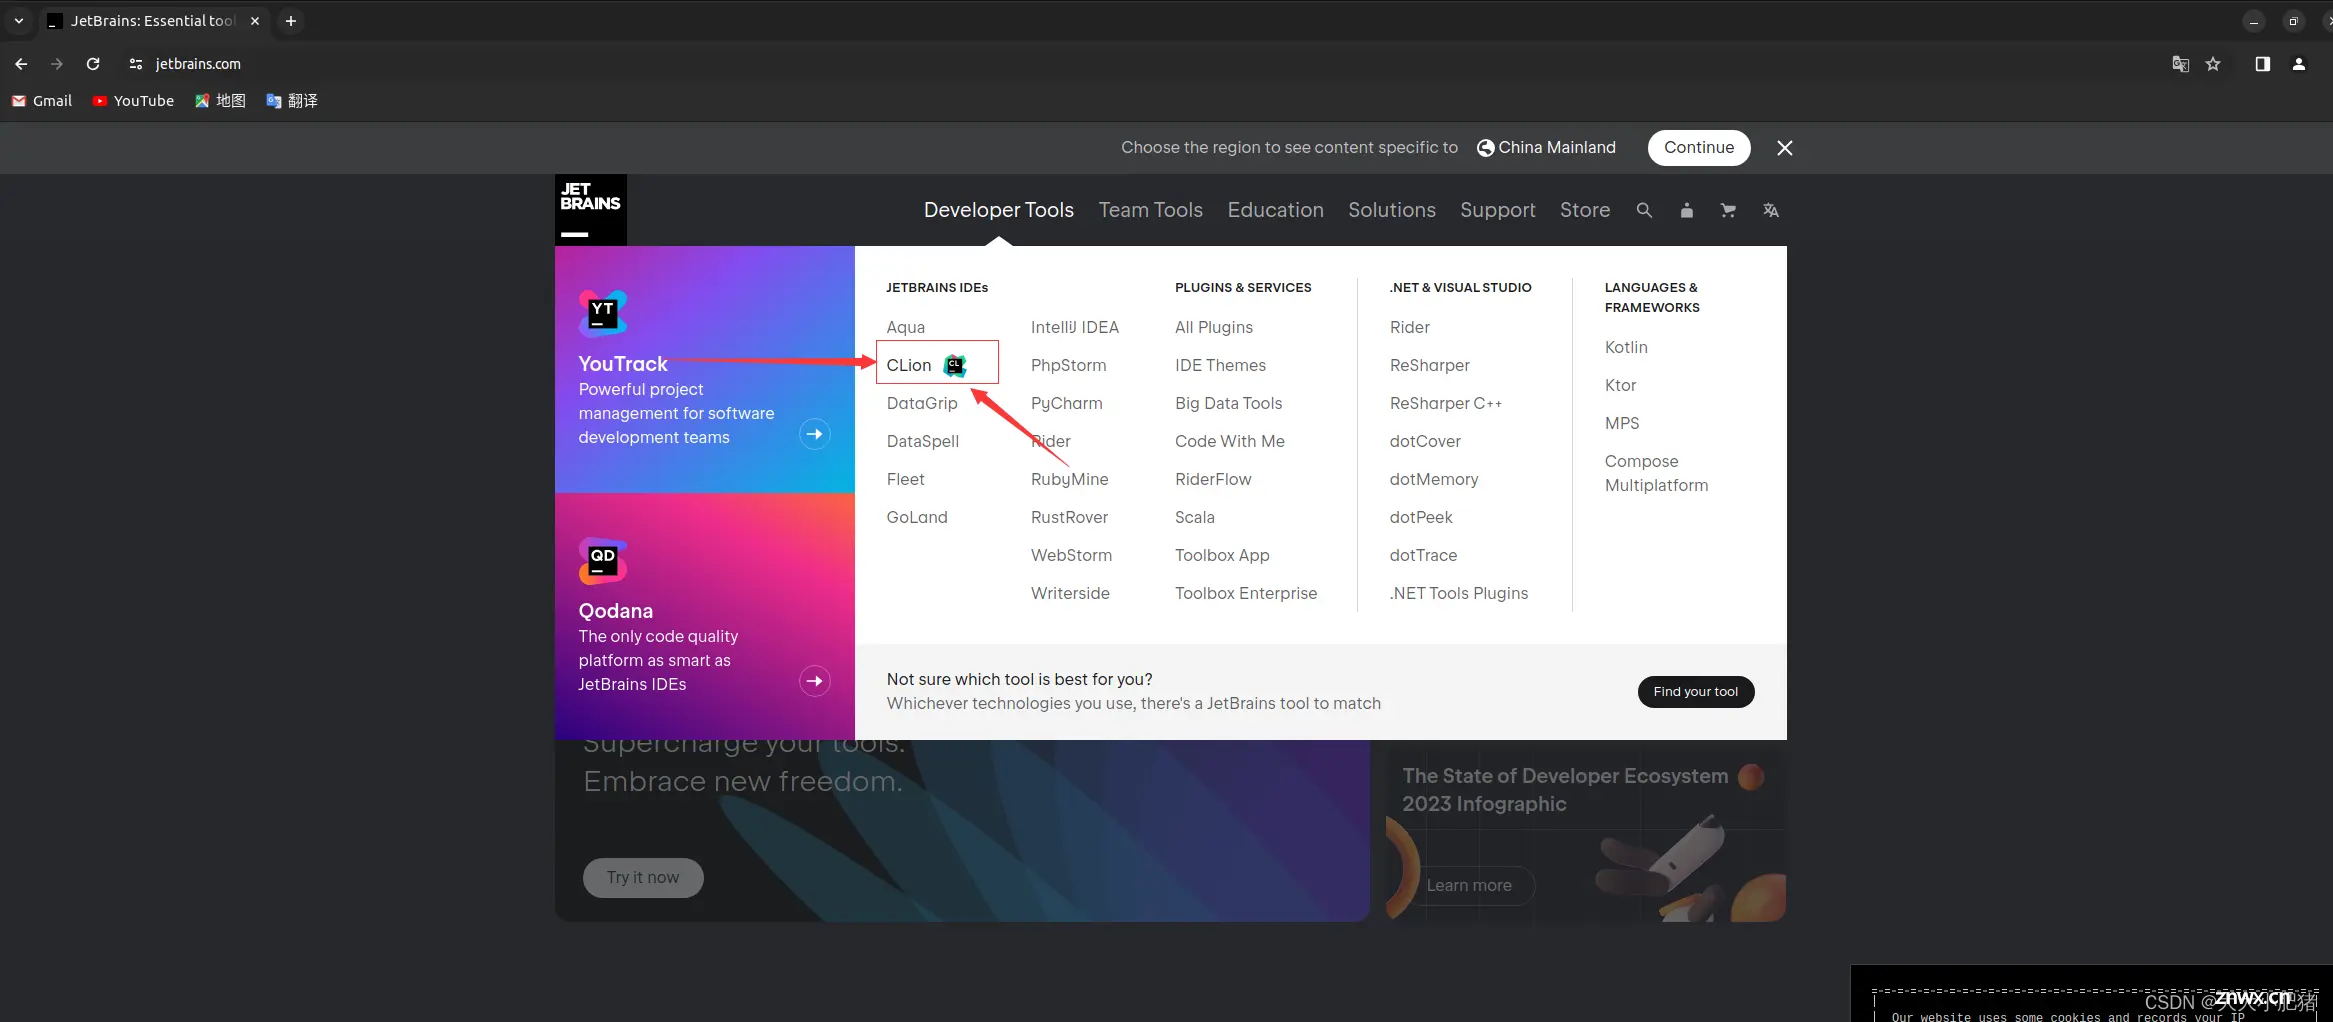Viewport: 2333px width, 1022px height.
Task: Click the browser forward arrow
Action: point(57,64)
